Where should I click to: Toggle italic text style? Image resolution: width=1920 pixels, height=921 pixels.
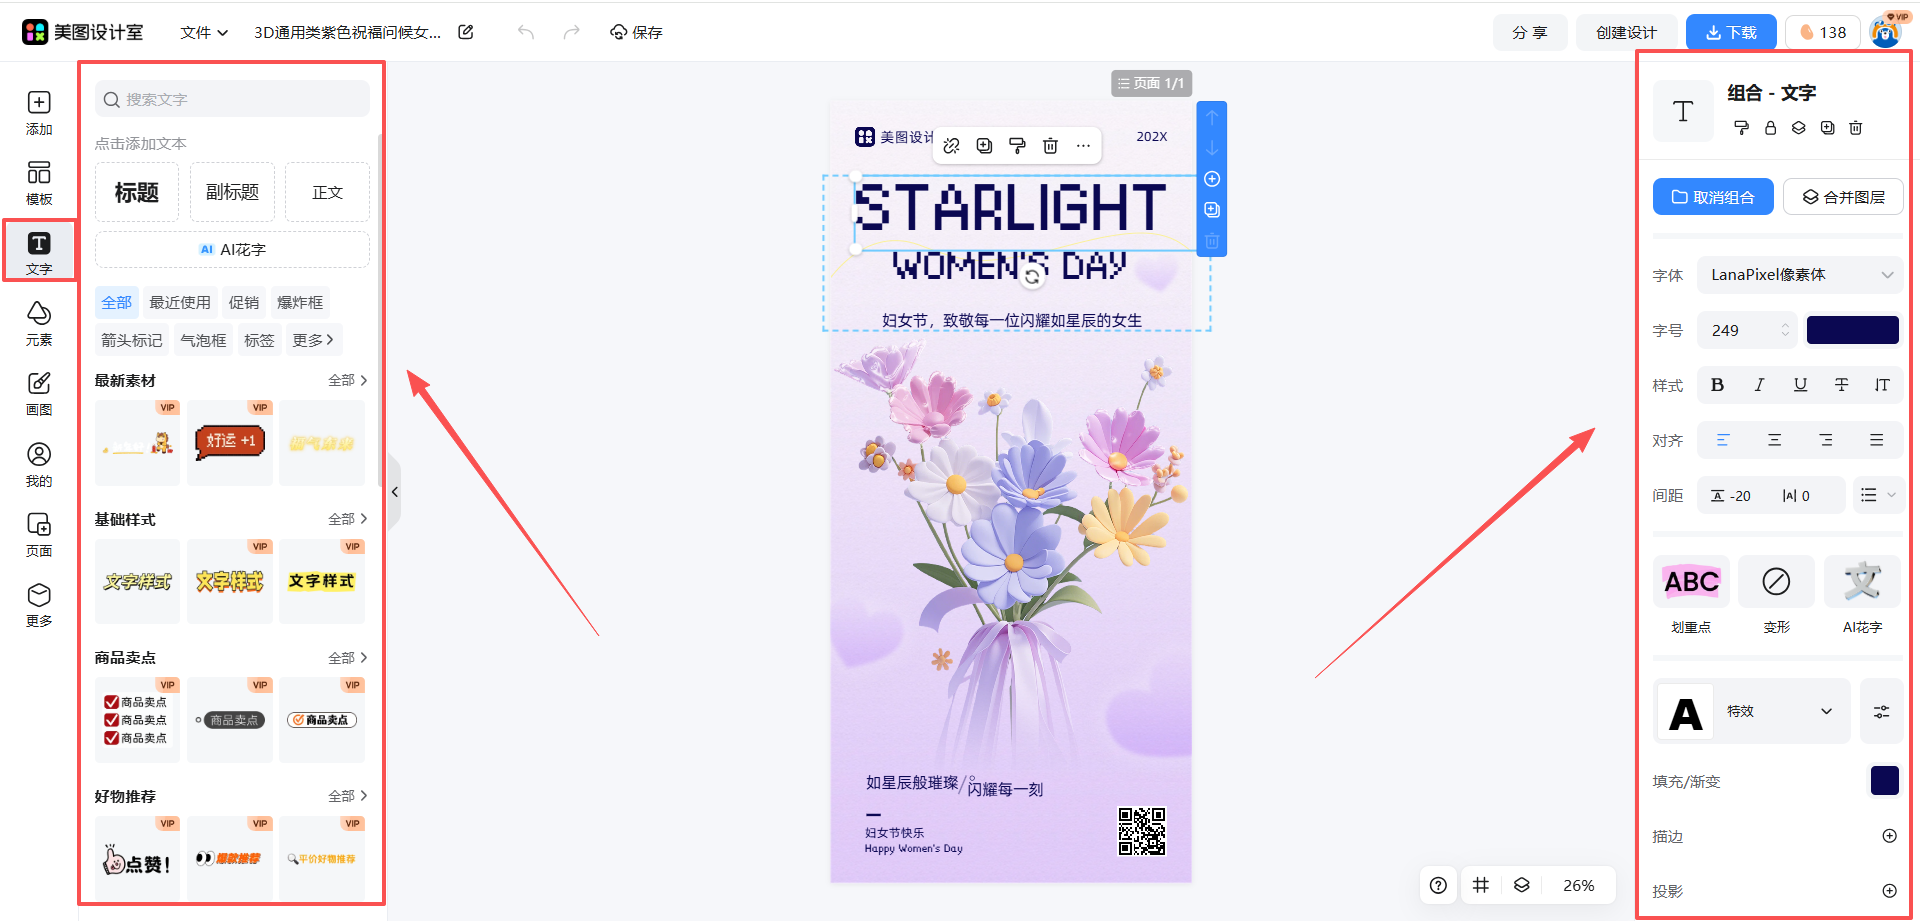(x=1759, y=385)
